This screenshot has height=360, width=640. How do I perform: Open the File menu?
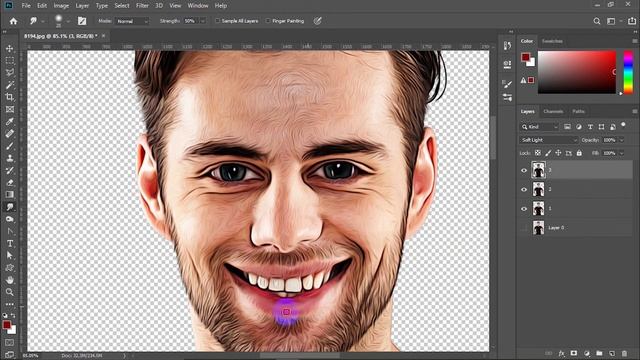26,6
